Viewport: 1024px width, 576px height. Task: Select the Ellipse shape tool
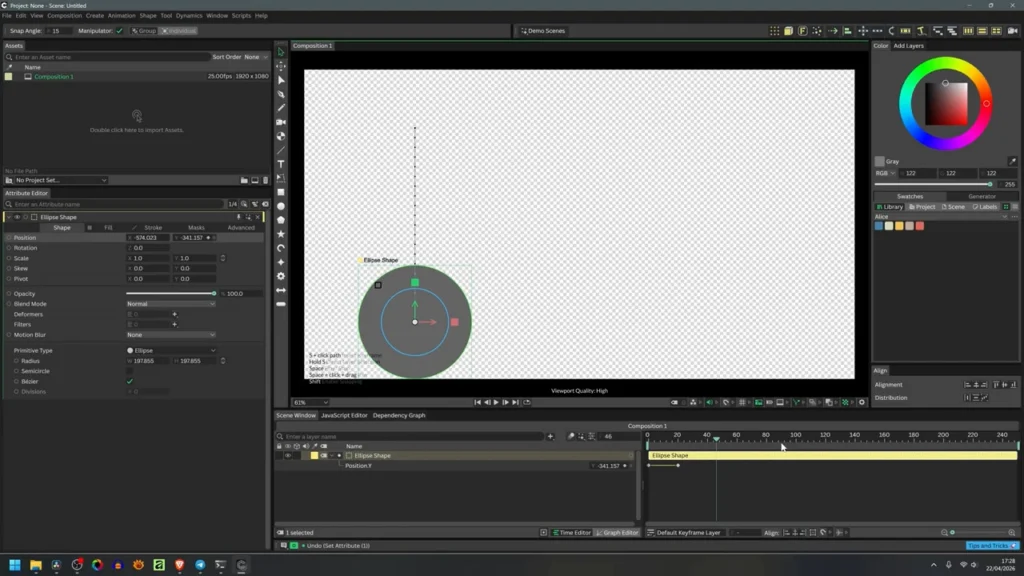tap(281, 206)
